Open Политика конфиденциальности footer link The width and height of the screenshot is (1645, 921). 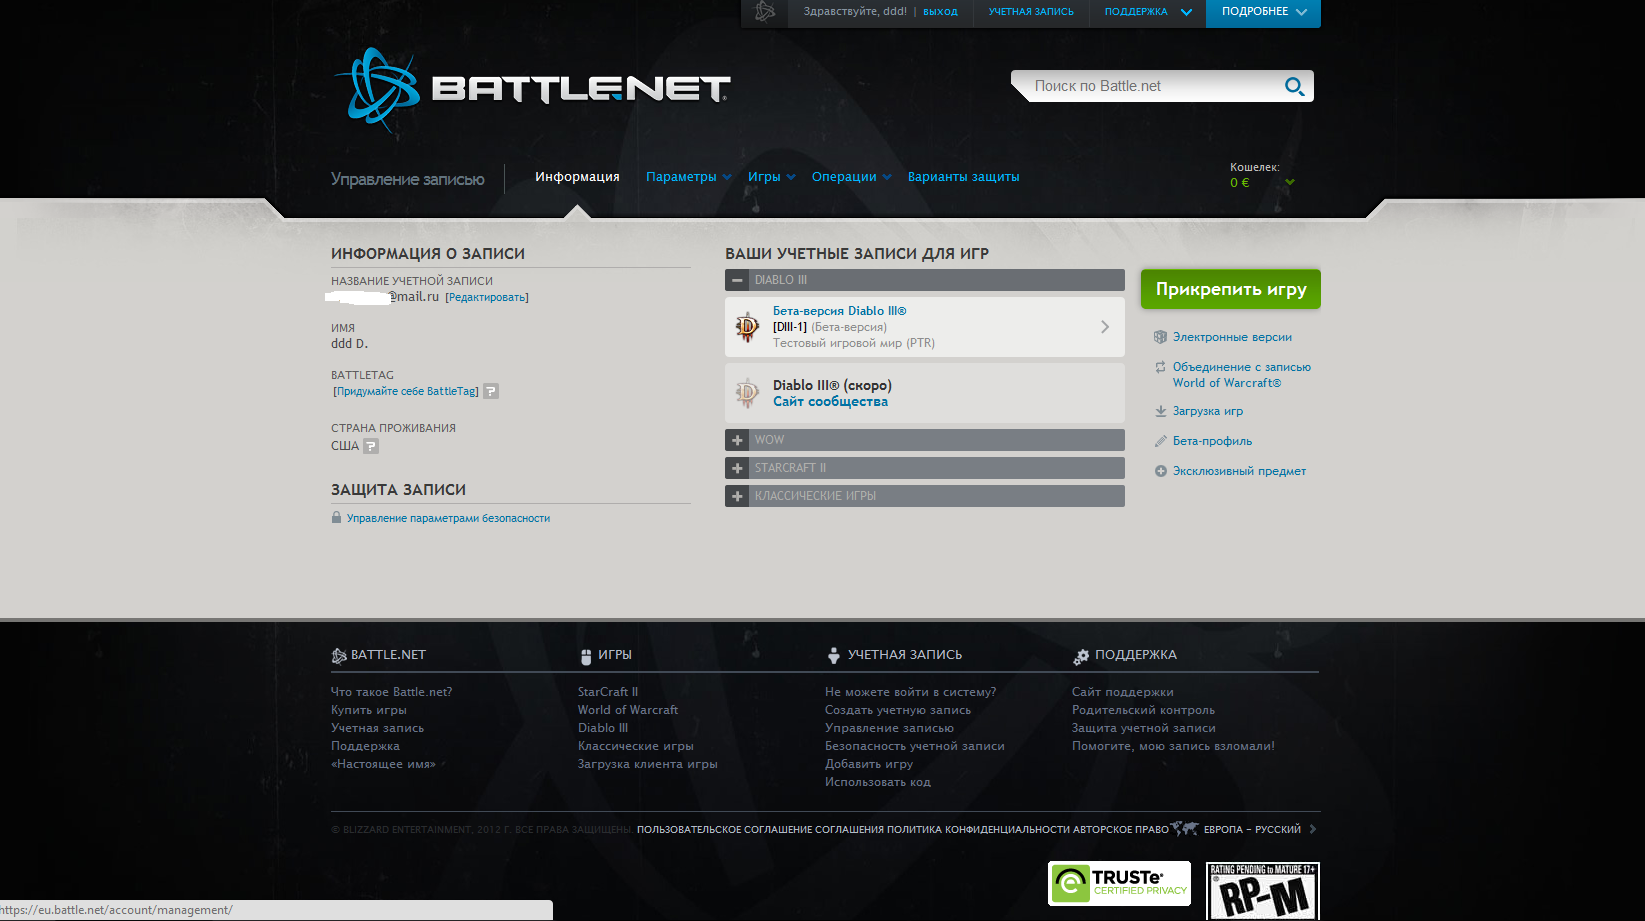(978, 829)
